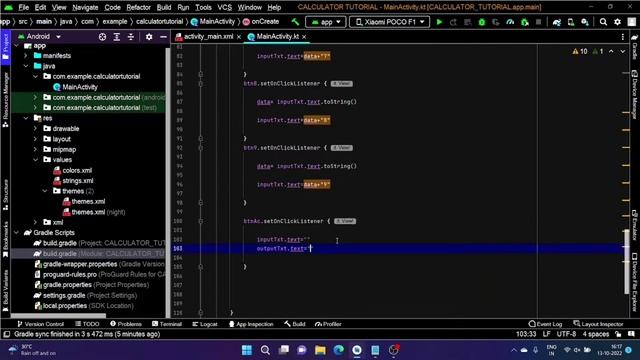Open MainActivity file in project tree
Image resolution: width=640 pixels, height=360 pixels.
pyautogui.click(x=76, y=87)
